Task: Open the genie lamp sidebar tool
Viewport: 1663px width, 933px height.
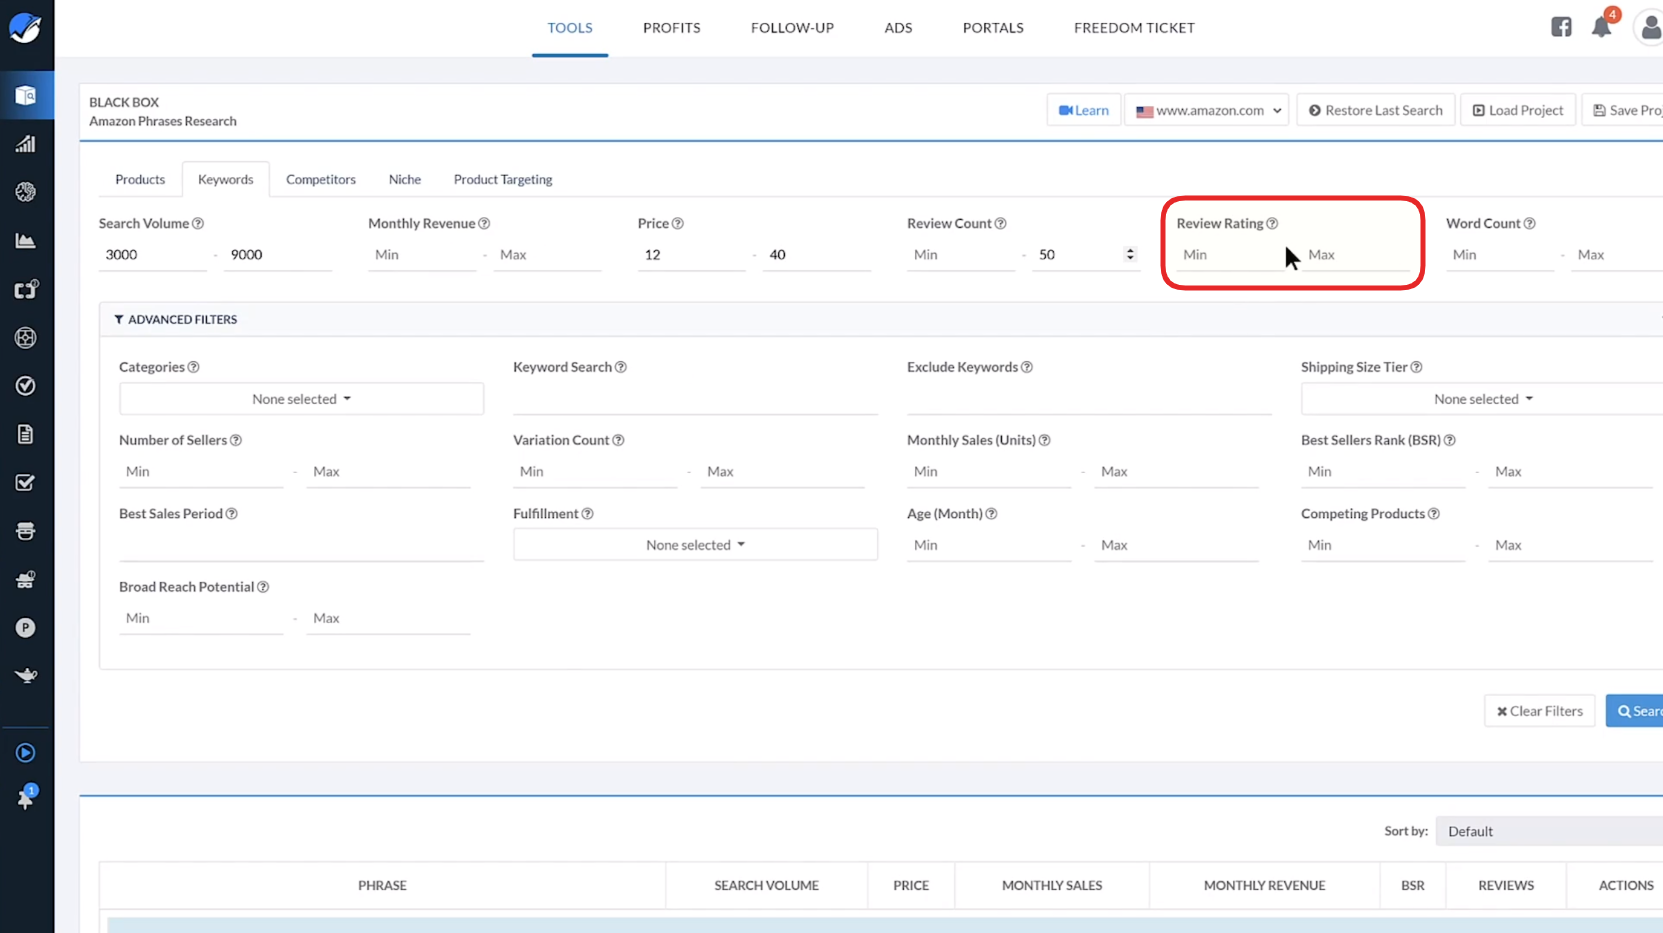Action: [x=26, y=676]
